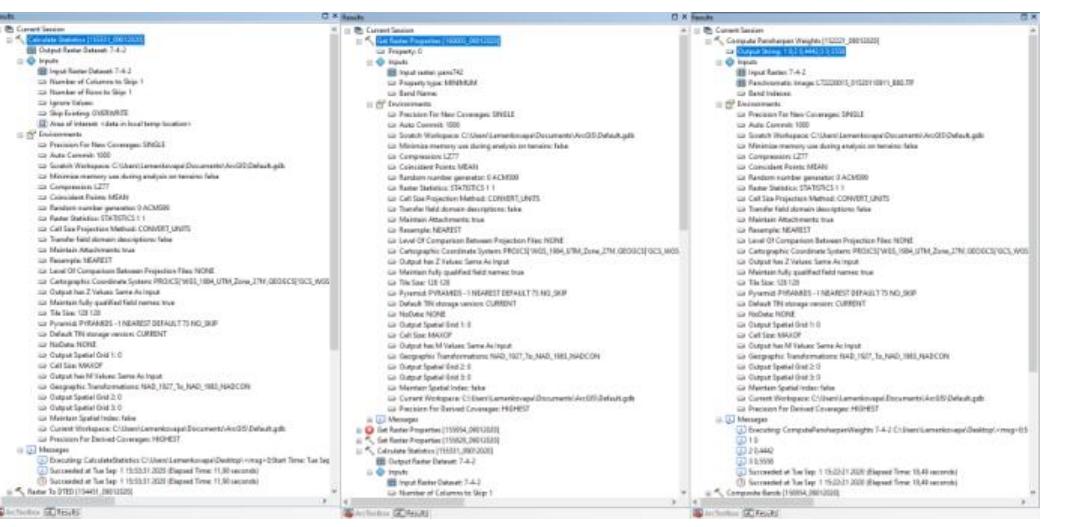This screenshot has height=527, width=1077.
Task: Select highlighted Get Raster Properties result in middle panel
Action: point(438,41)
